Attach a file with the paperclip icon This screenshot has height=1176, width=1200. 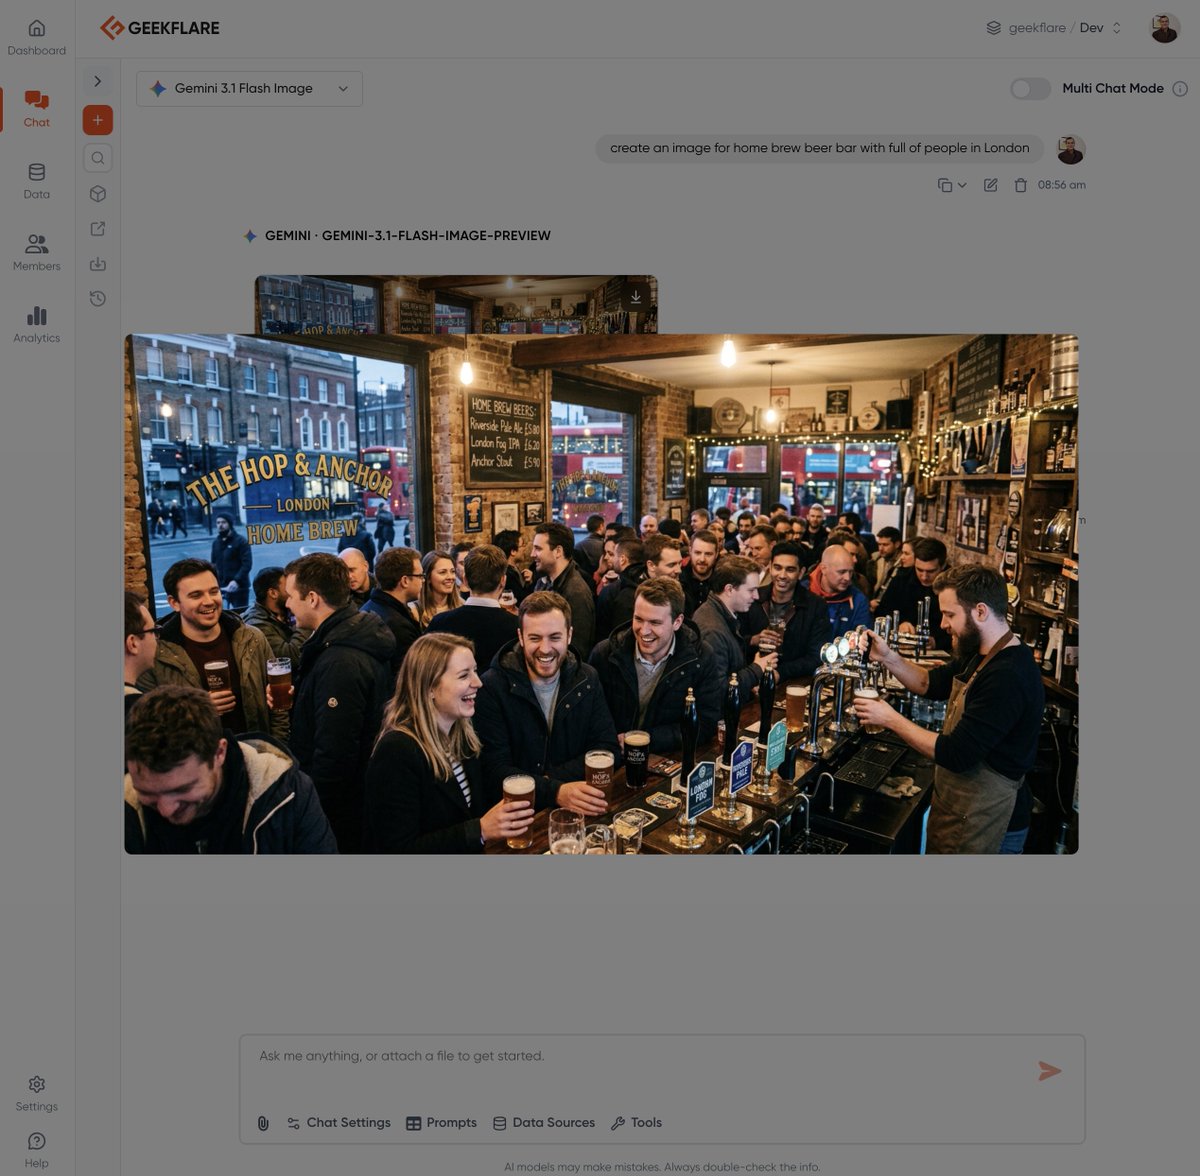coord(263,1123)
